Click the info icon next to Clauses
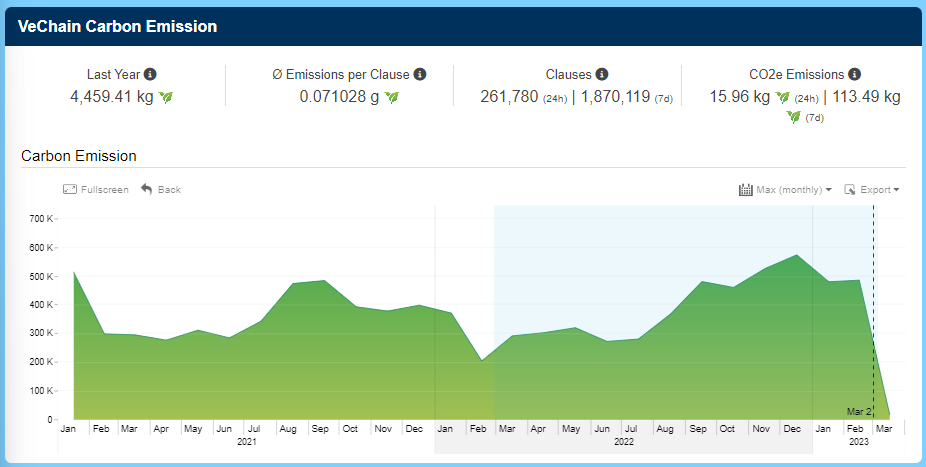 tap(602, 74)
